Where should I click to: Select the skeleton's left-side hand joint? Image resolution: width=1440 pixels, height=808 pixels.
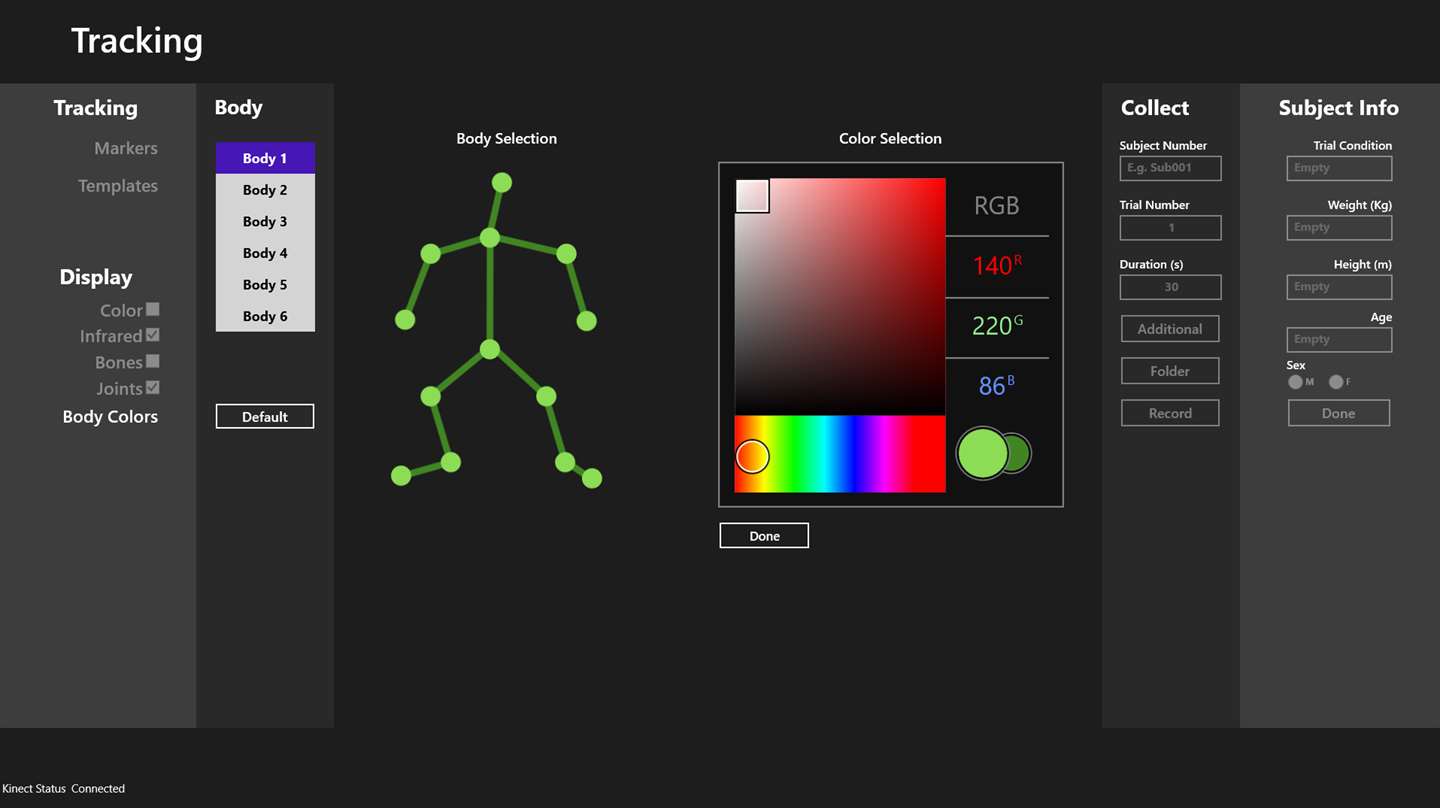(x=405, y=320)
